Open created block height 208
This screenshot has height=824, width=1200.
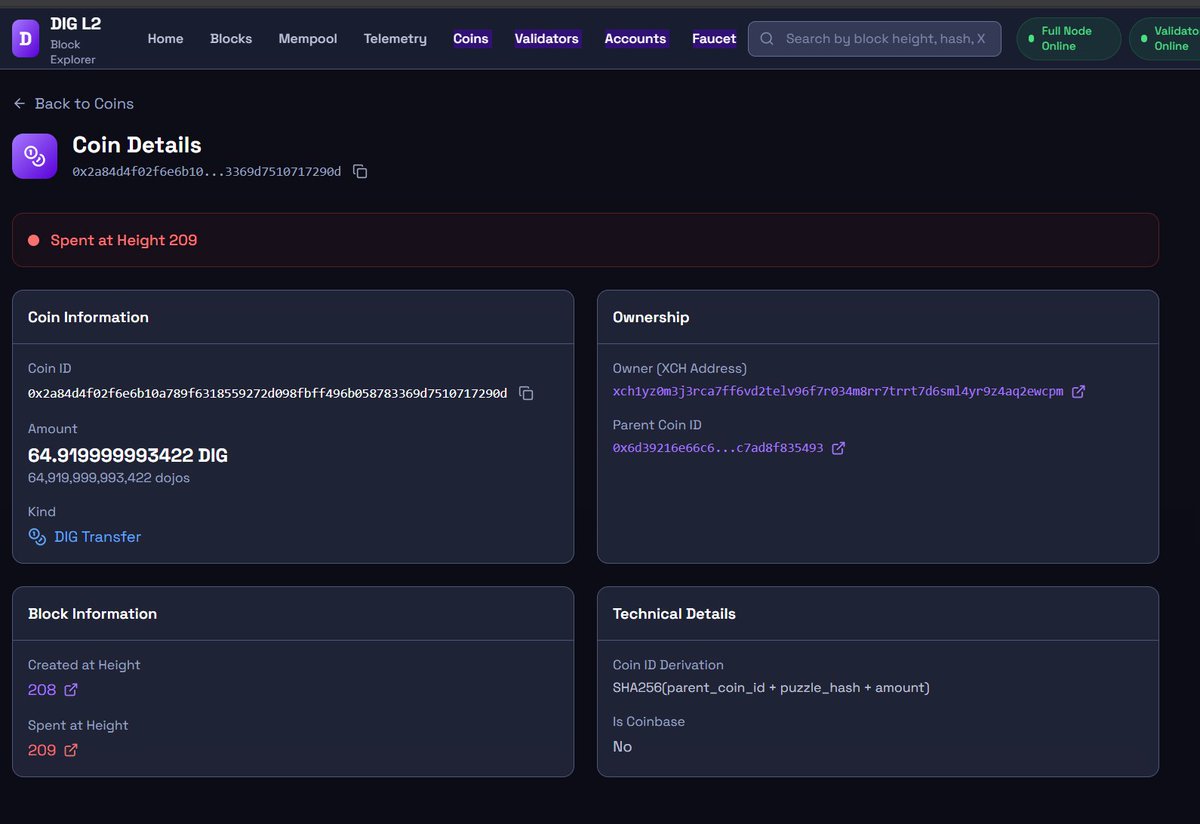(x=42, y=689)
